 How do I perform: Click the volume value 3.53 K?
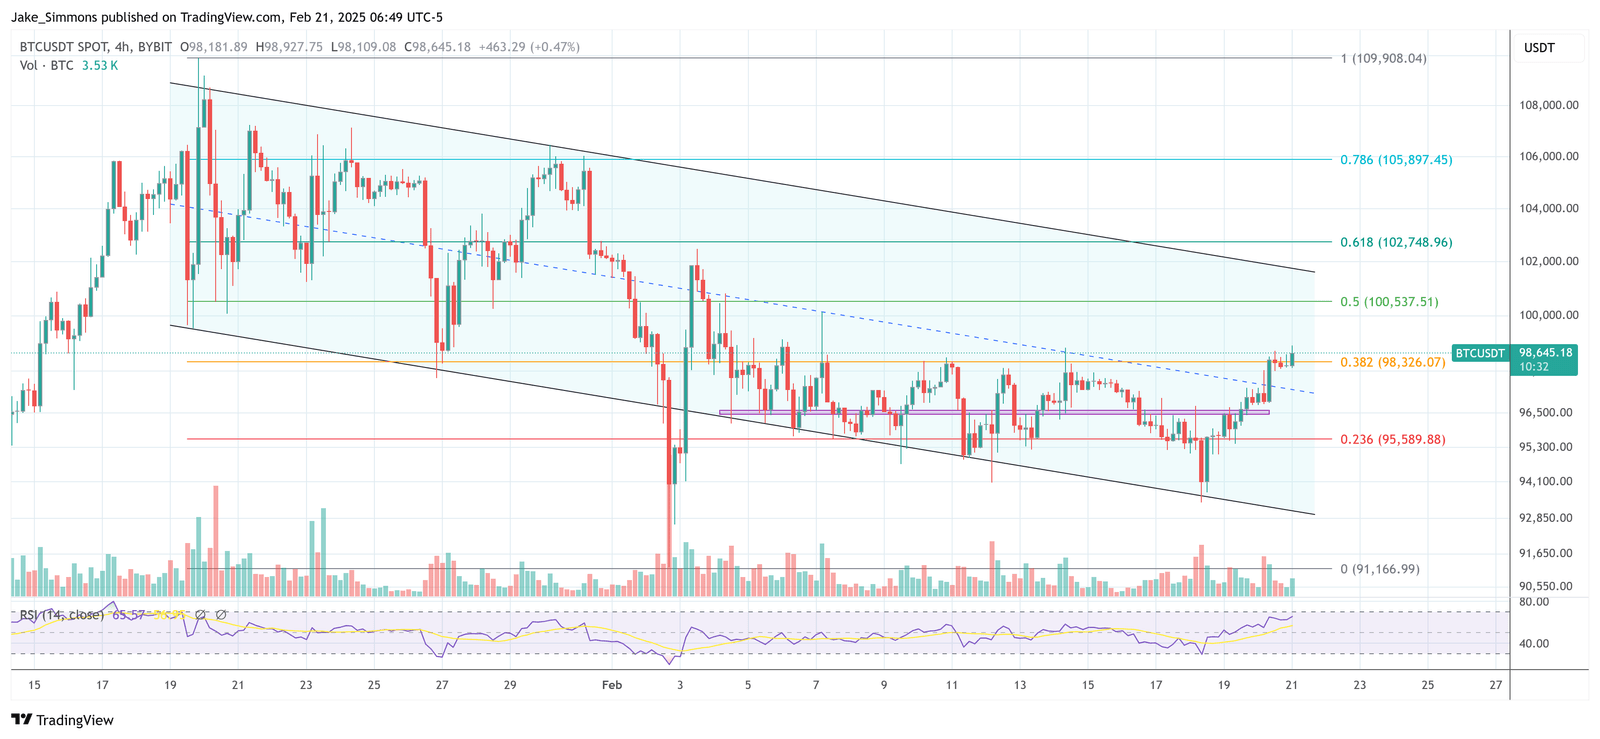(x=100, y=65)
